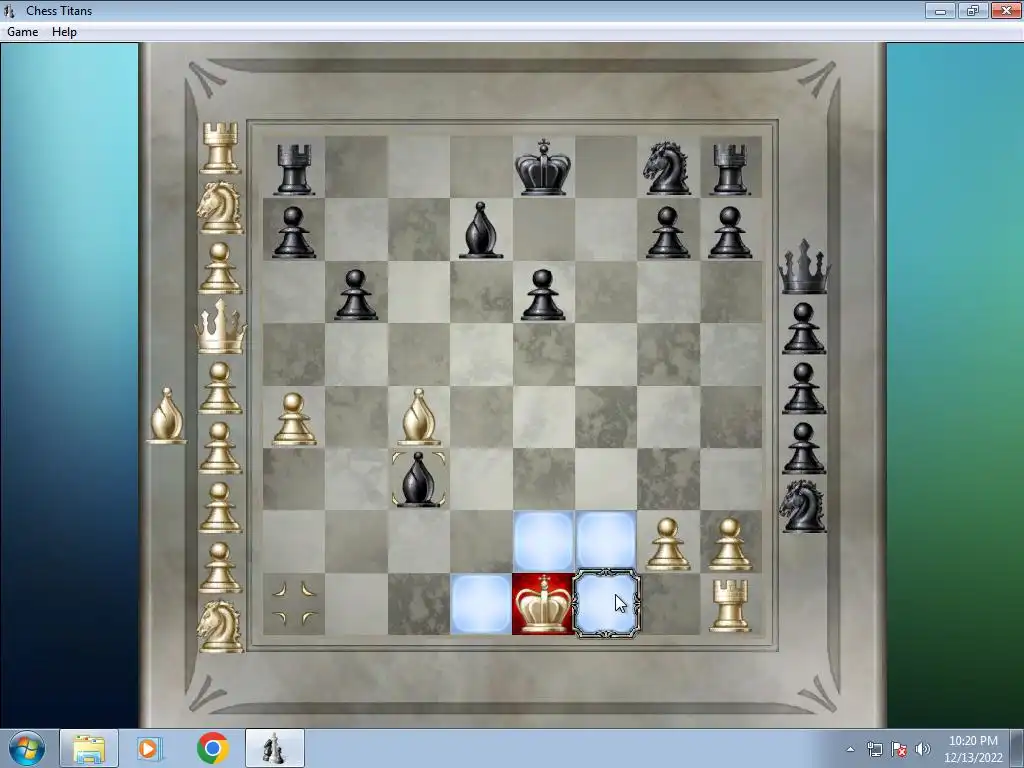Open the Windows Start menu
Viewport: 1024px width, 768px height.
27,748
